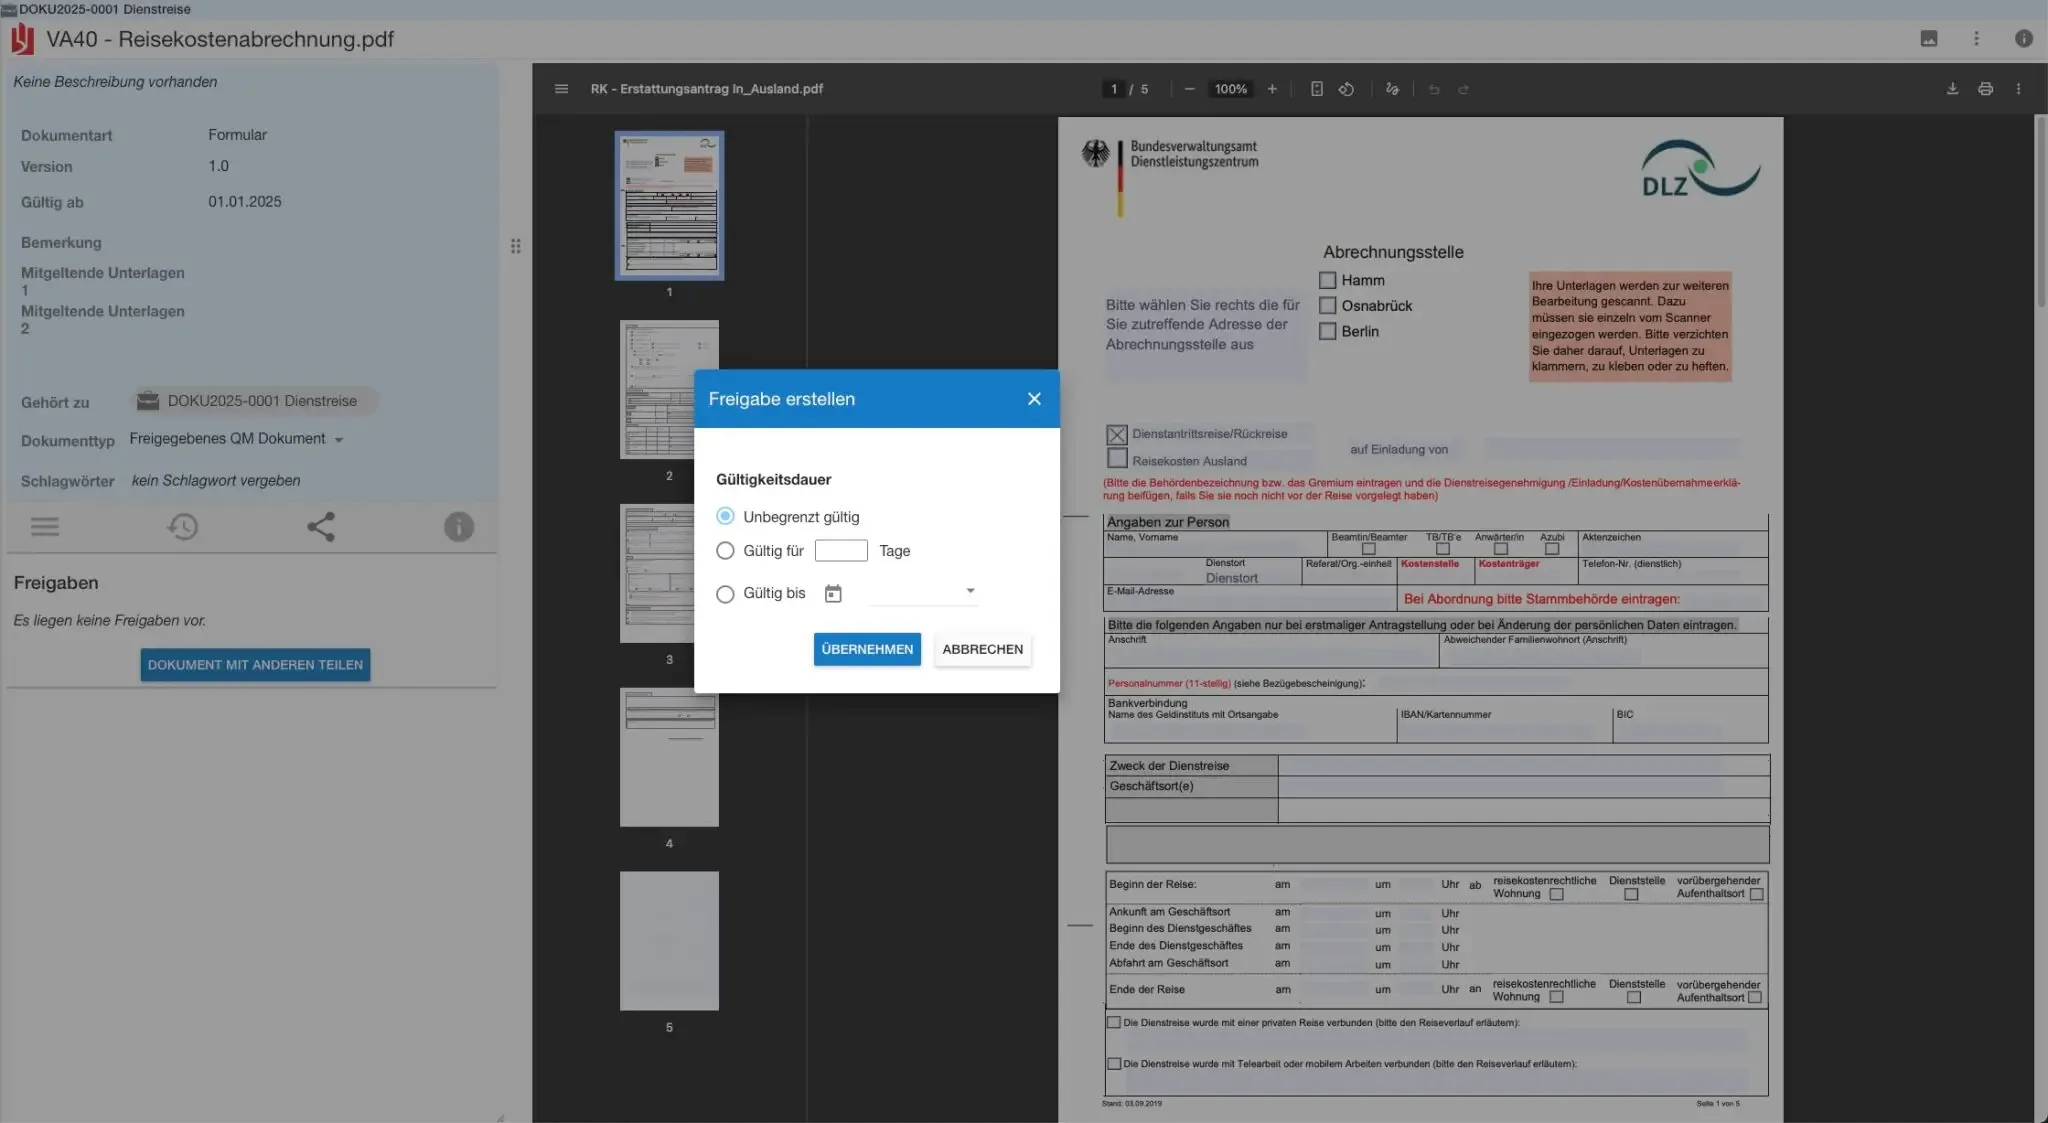Viewport: 2048px width, 1123px height.
Task: Download the PDF document
Action: pyautogui.click(x=1952, y=89)
